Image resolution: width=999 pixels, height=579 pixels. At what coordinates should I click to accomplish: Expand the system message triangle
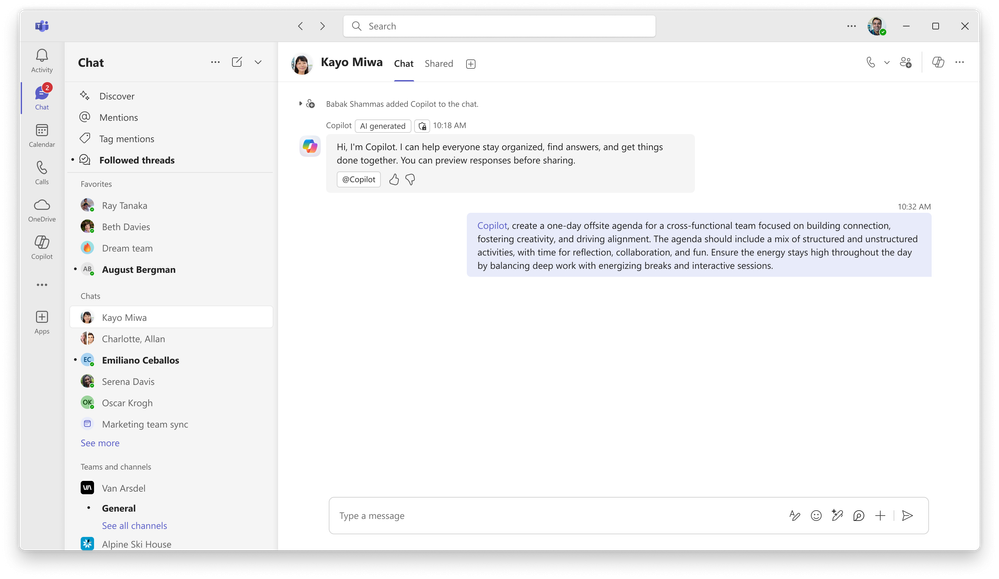[300, 104]
